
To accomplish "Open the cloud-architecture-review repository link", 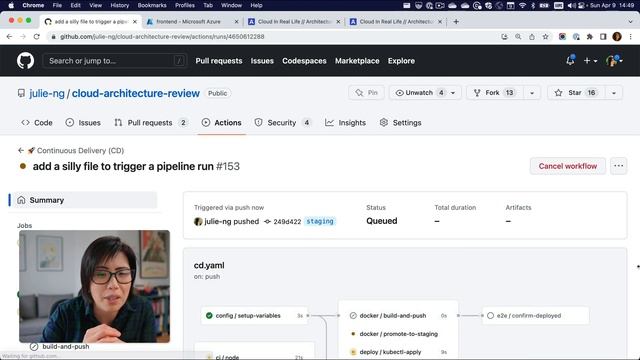I will (136, 93).
